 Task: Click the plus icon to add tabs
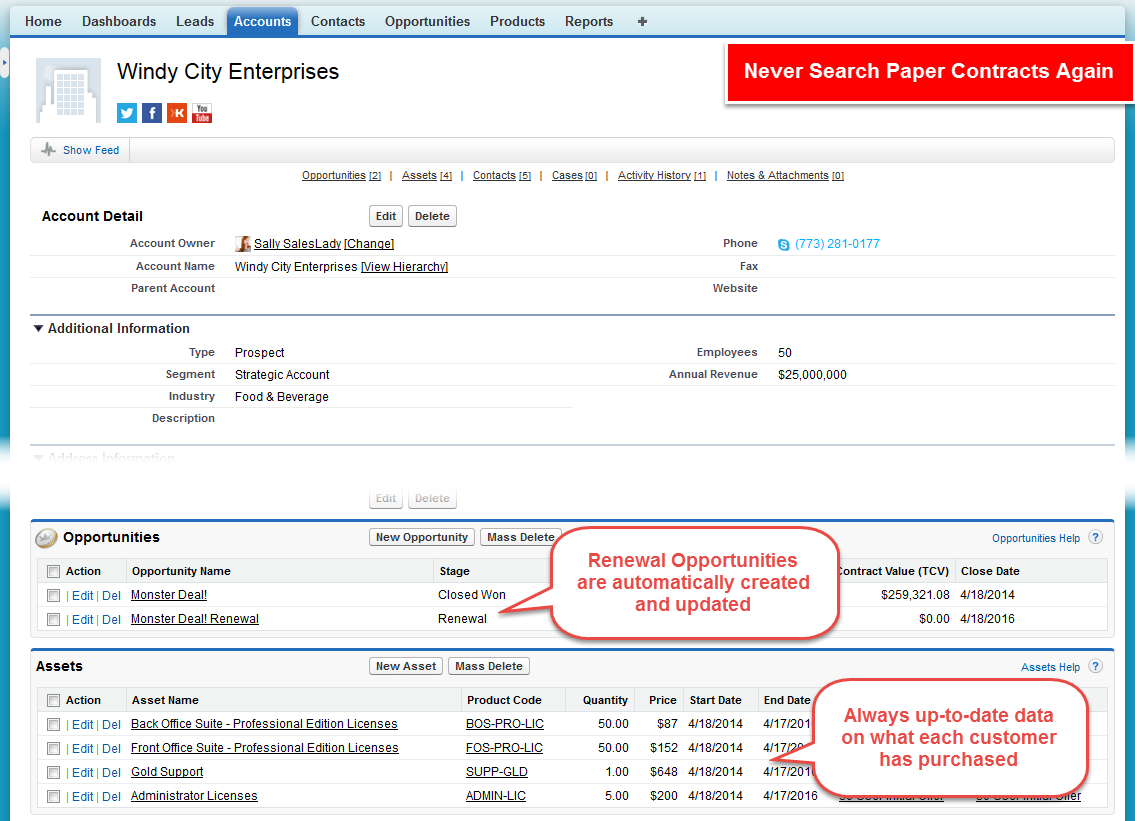tap(641, 20)
